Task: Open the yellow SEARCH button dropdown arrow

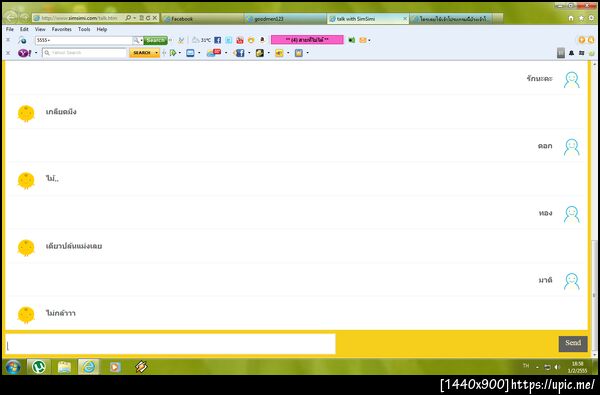Action: point(157,53)
